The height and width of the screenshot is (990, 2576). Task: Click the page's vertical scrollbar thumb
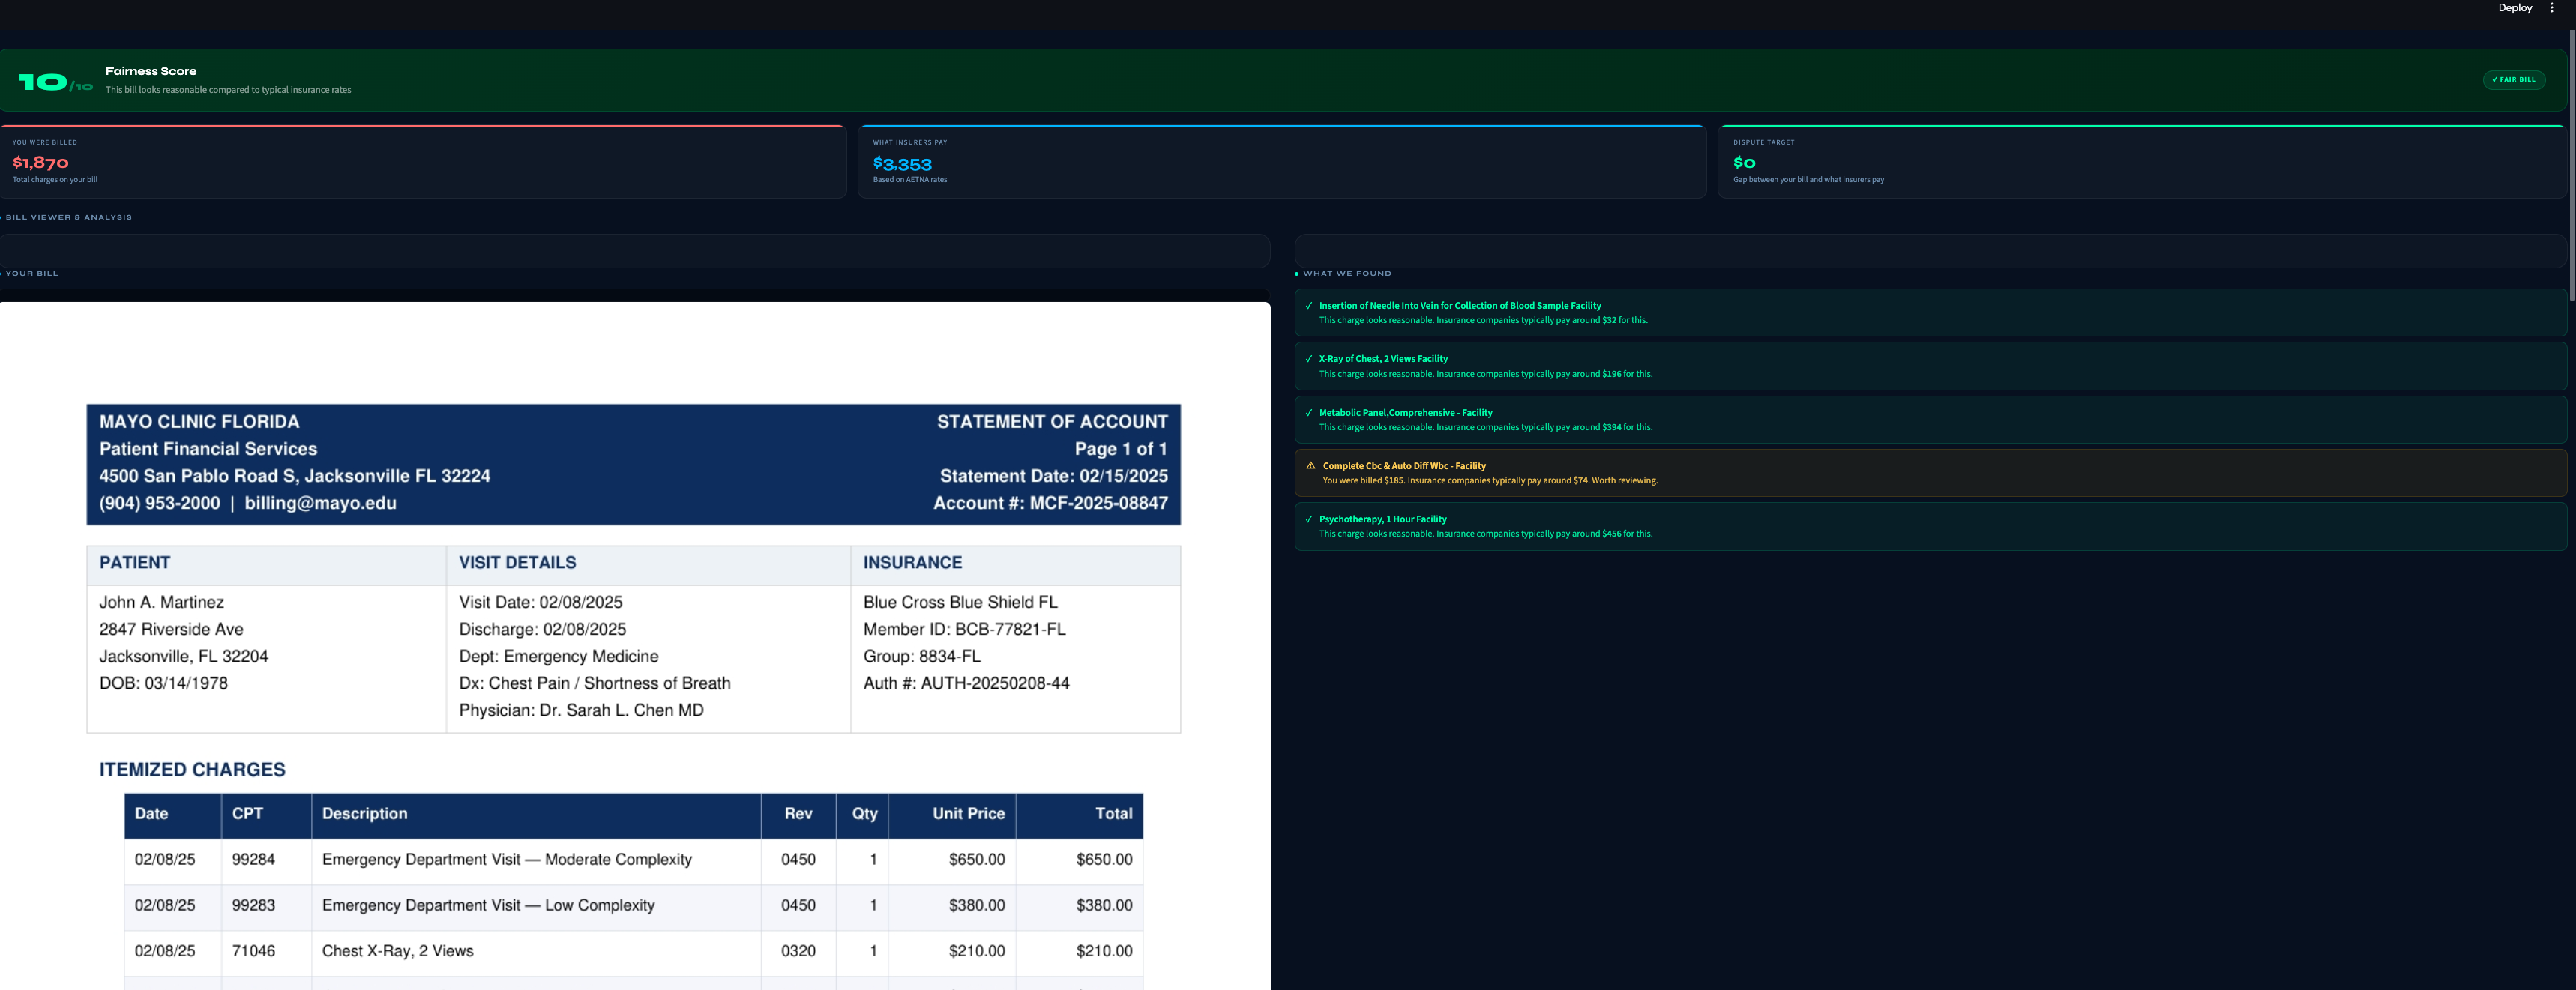tap(2571, 165)
